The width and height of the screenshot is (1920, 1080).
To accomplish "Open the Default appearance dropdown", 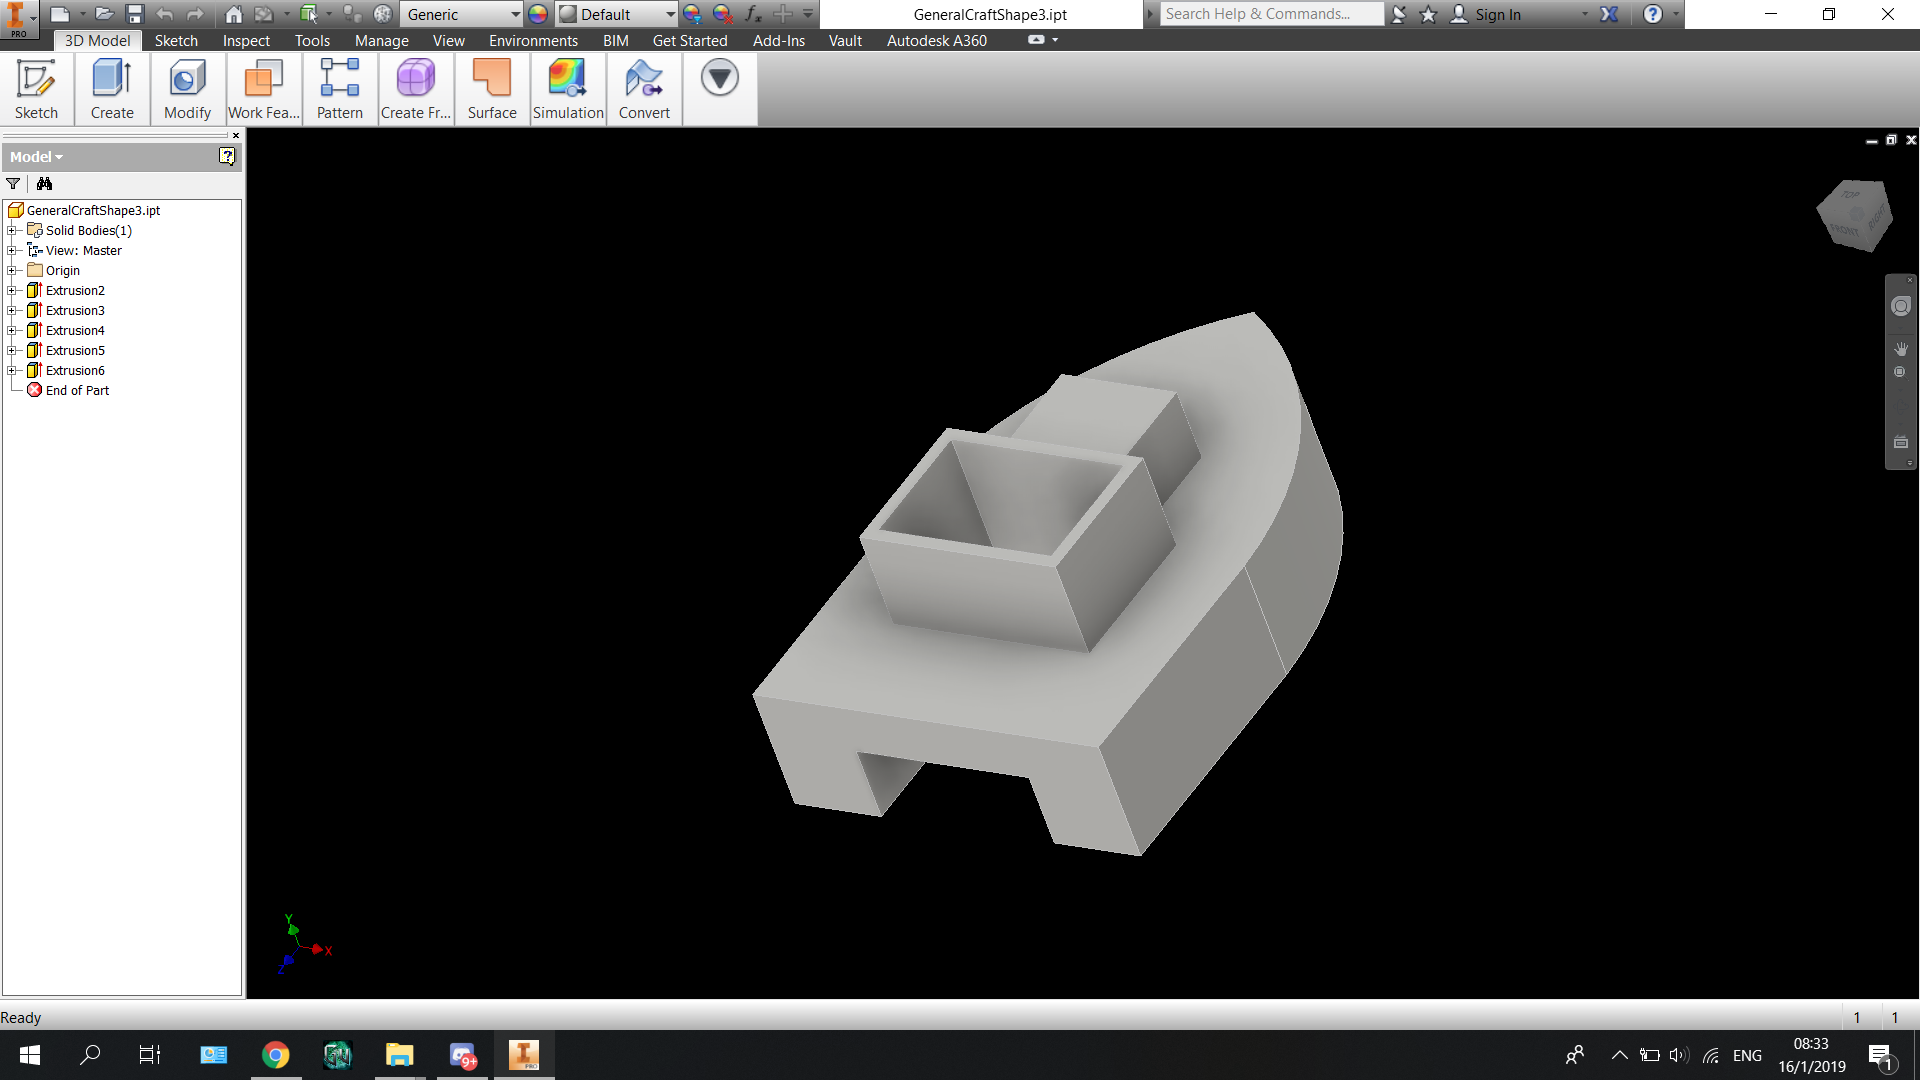I will coord(617,14).
